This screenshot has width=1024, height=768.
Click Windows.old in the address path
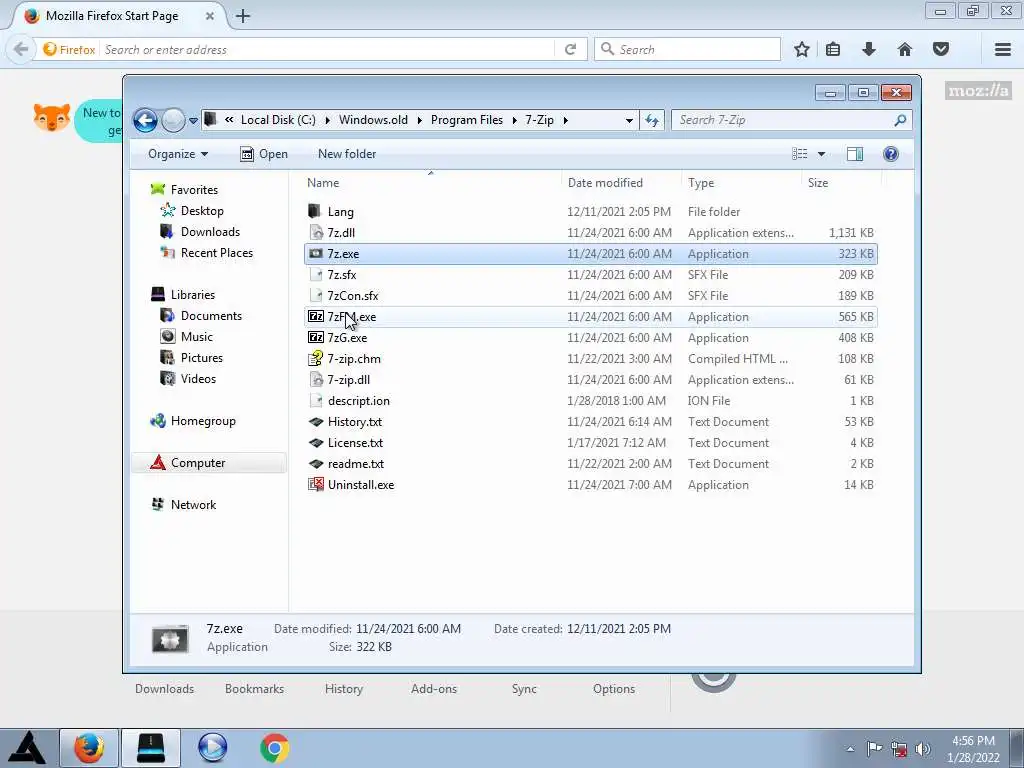click(x=373, y=120)
